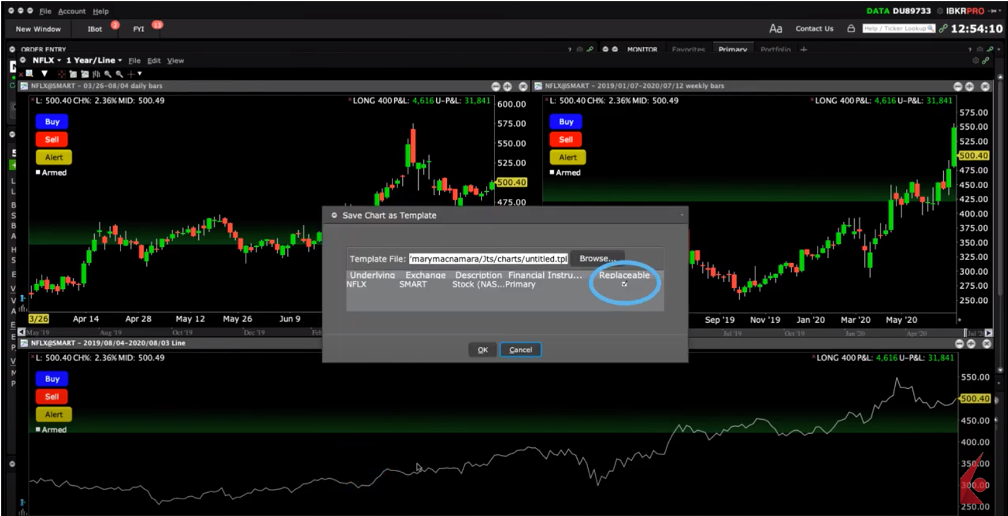Toggle the Replaceable checkbox in the dialog
This screenshot has width=1008, height=516.
(624, 285)
